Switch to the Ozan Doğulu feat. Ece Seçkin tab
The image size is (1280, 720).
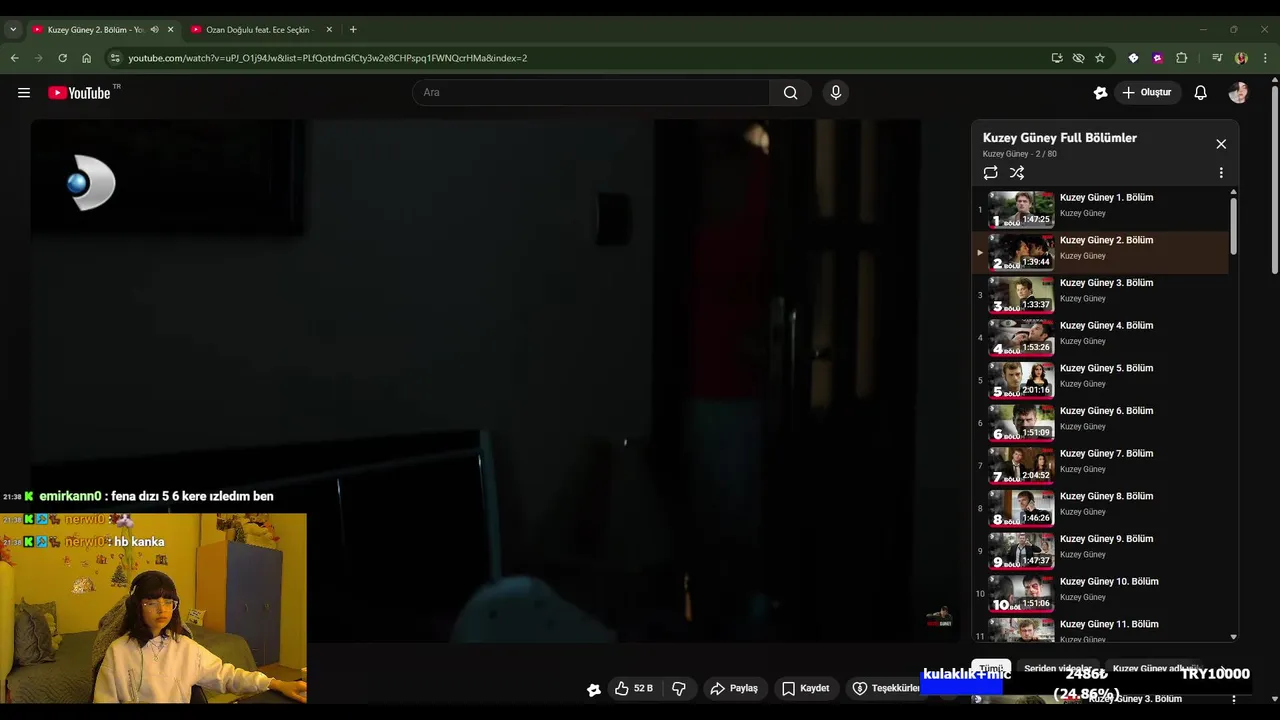pyautogui.click(x=259, y=30)
